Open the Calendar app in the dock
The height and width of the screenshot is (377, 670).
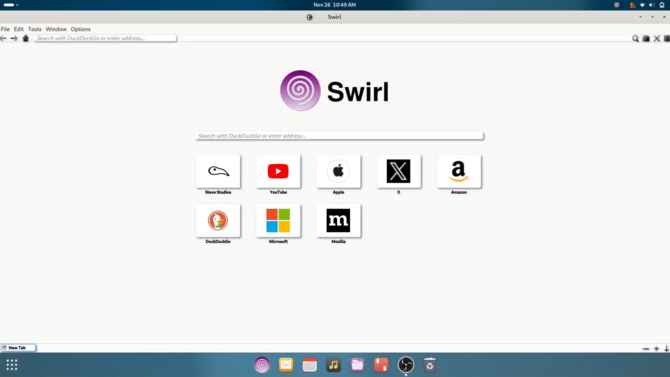310,365
